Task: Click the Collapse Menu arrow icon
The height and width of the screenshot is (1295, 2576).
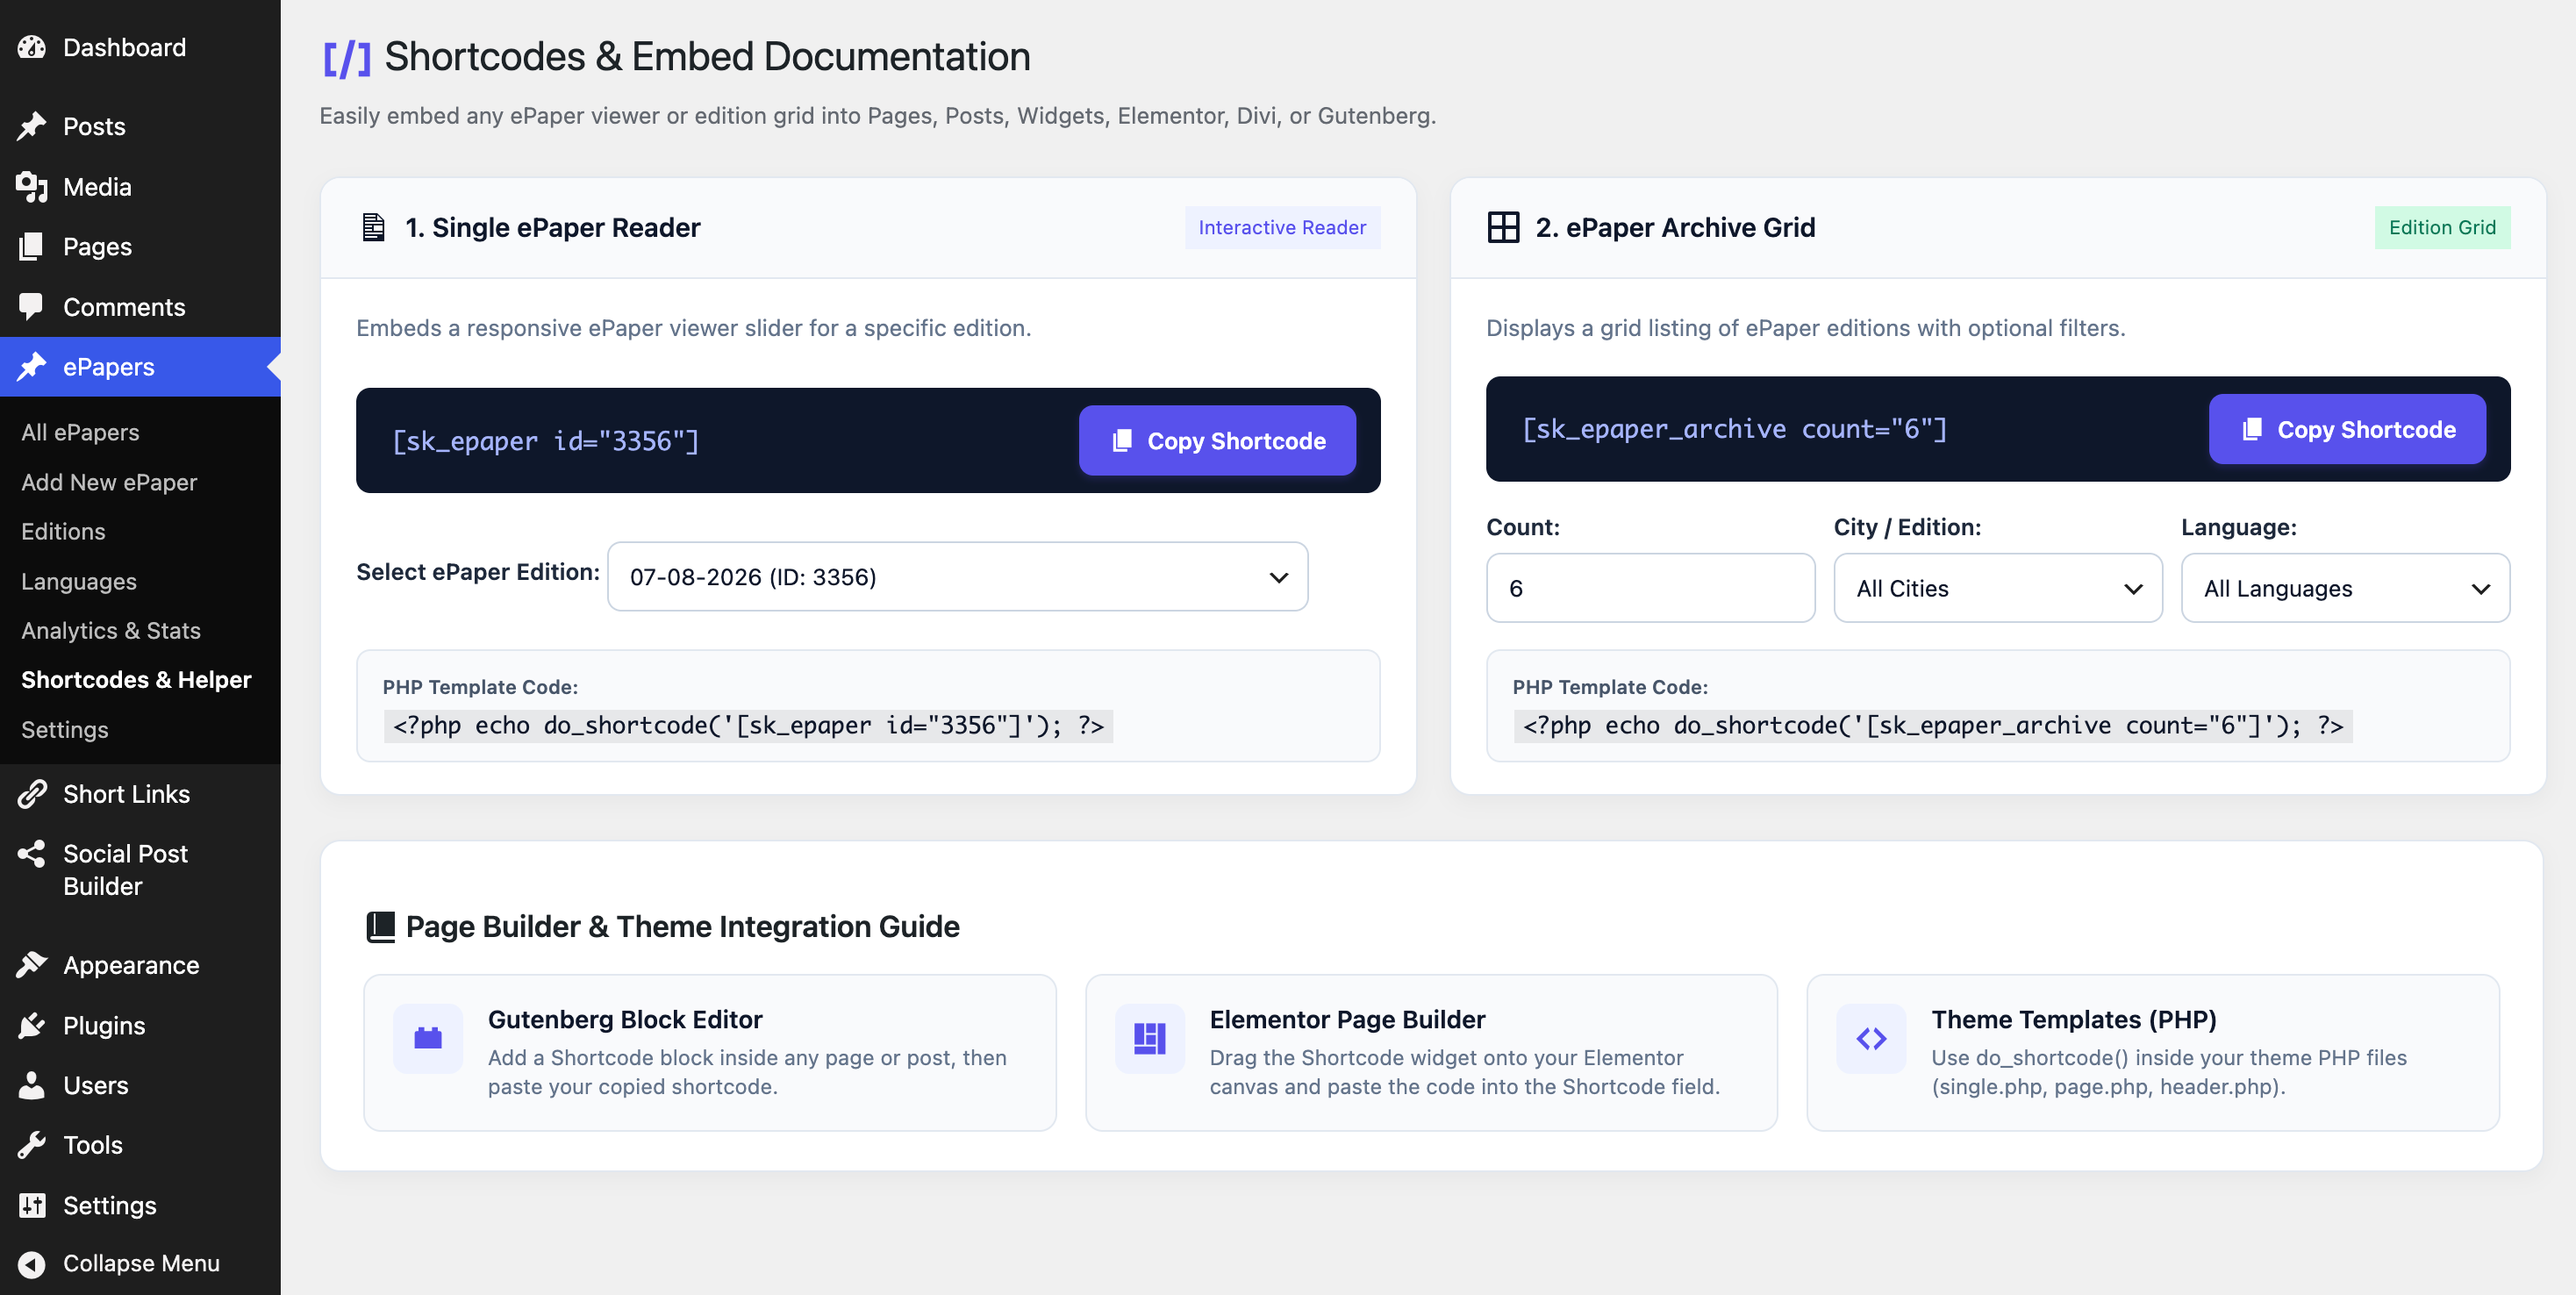Action: 32,1264
